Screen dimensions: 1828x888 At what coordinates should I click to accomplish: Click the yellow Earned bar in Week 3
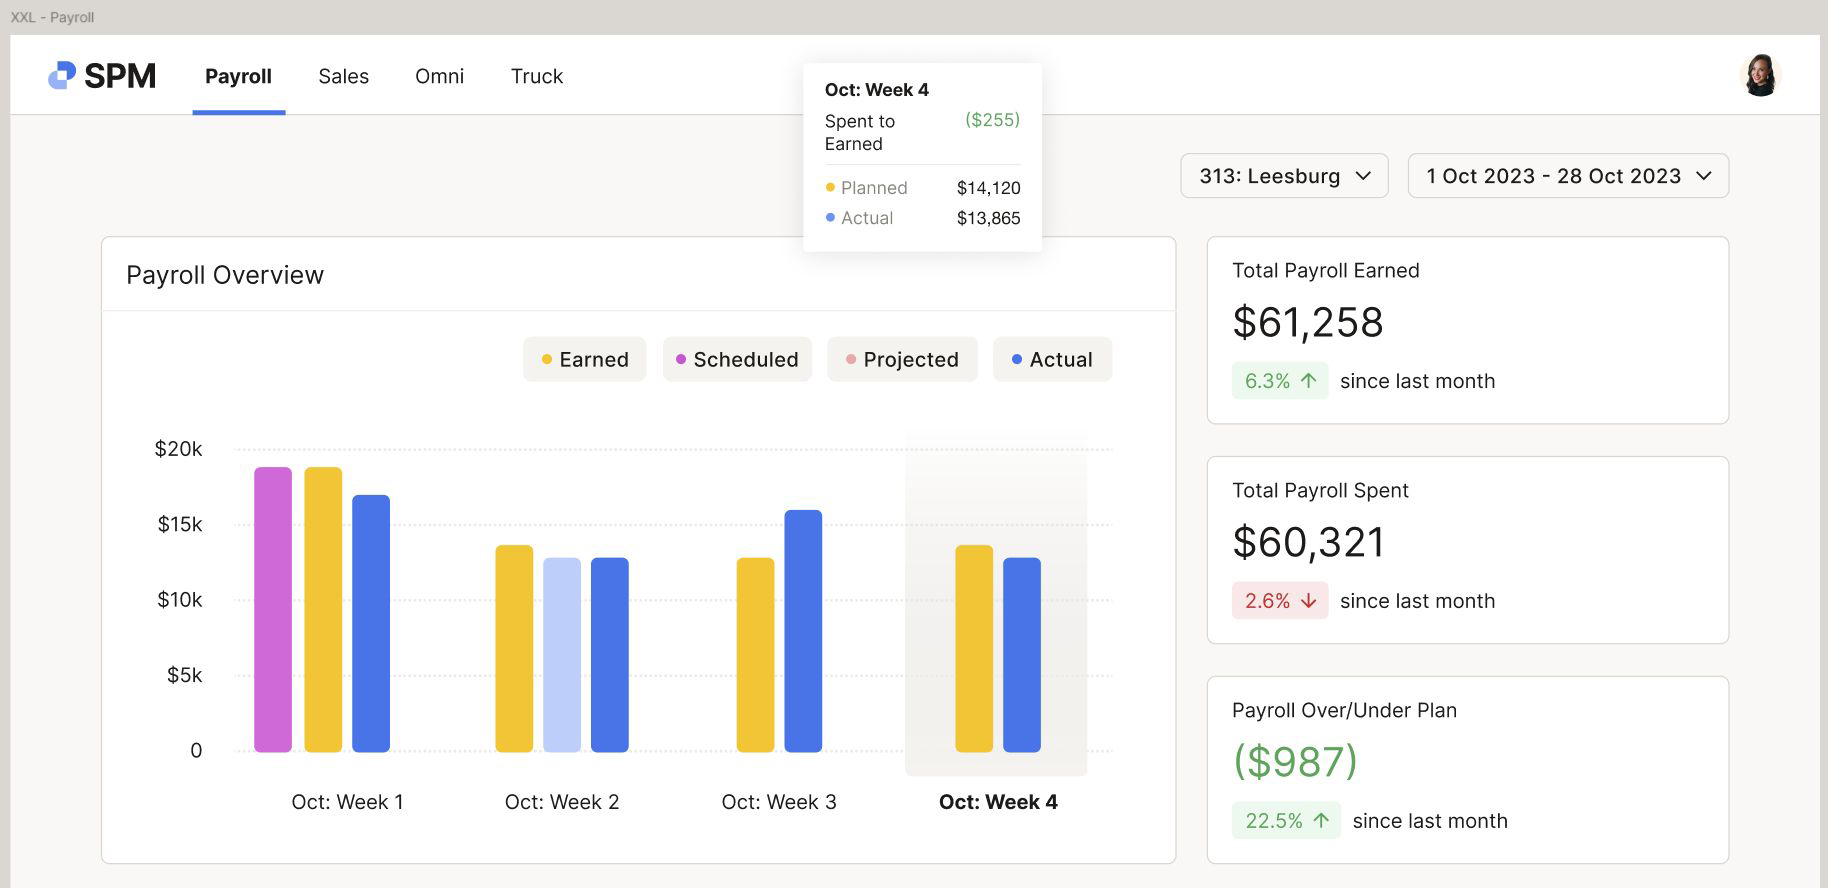[755, 655]
